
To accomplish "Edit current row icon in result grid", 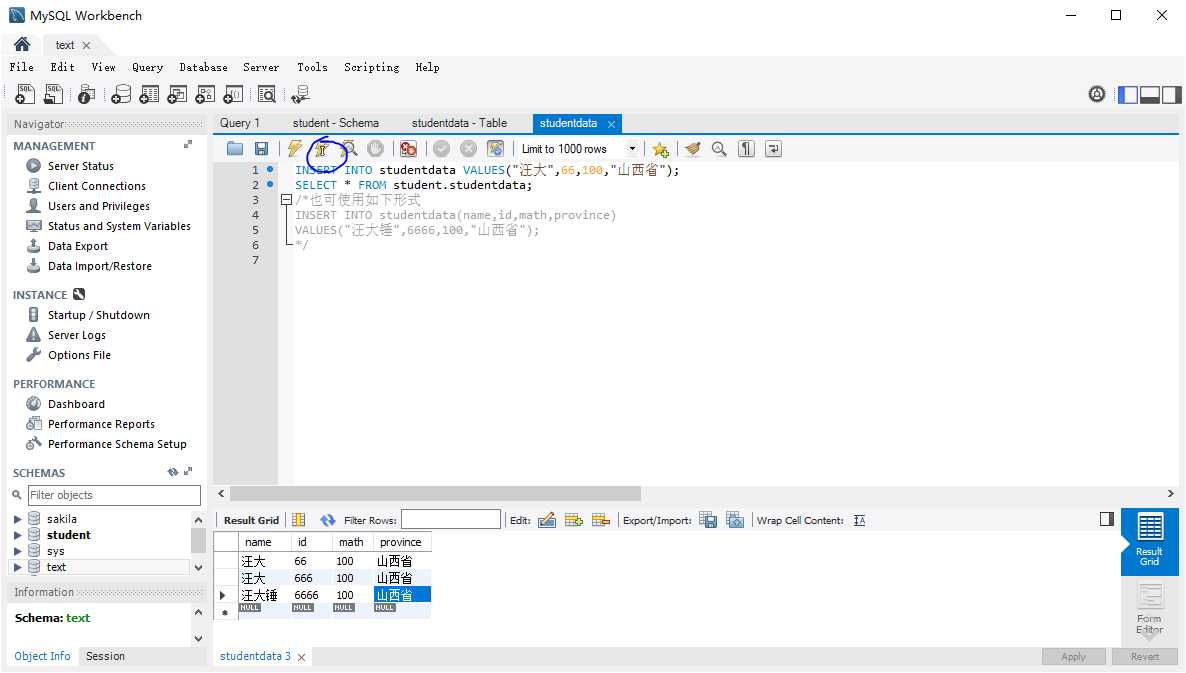I will (x=547, y=520).
